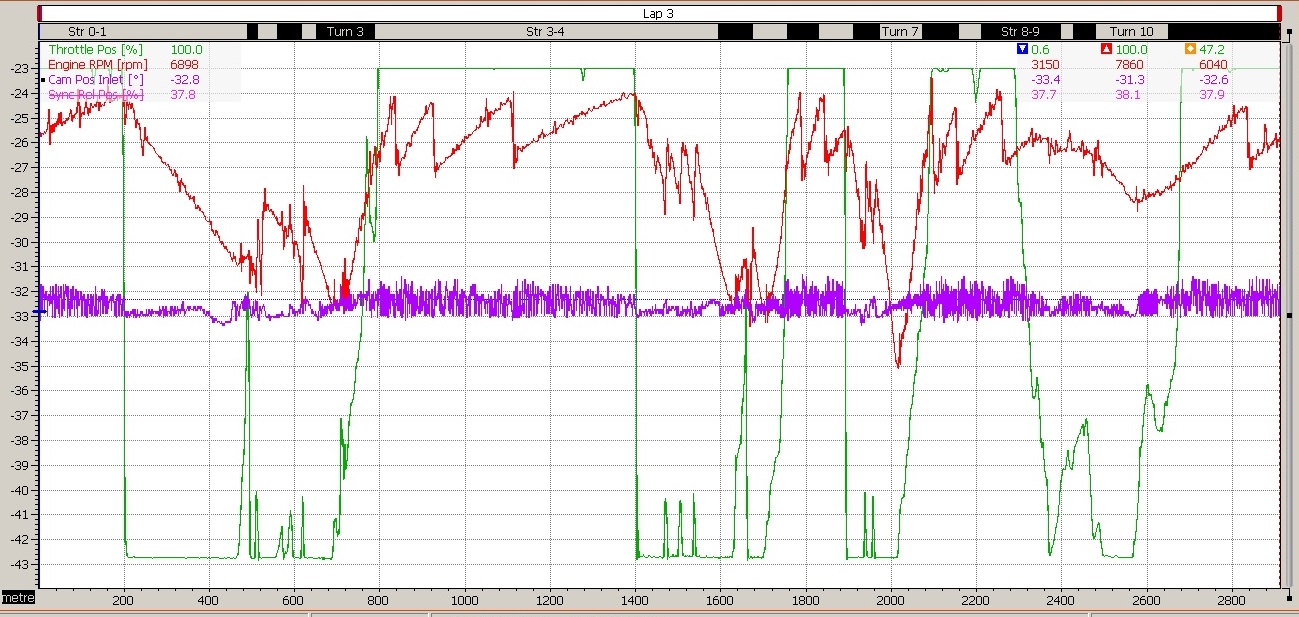Click the maximum sync value 38.1
Viewport: 1299px width, 617px height.
(1129, 95)
